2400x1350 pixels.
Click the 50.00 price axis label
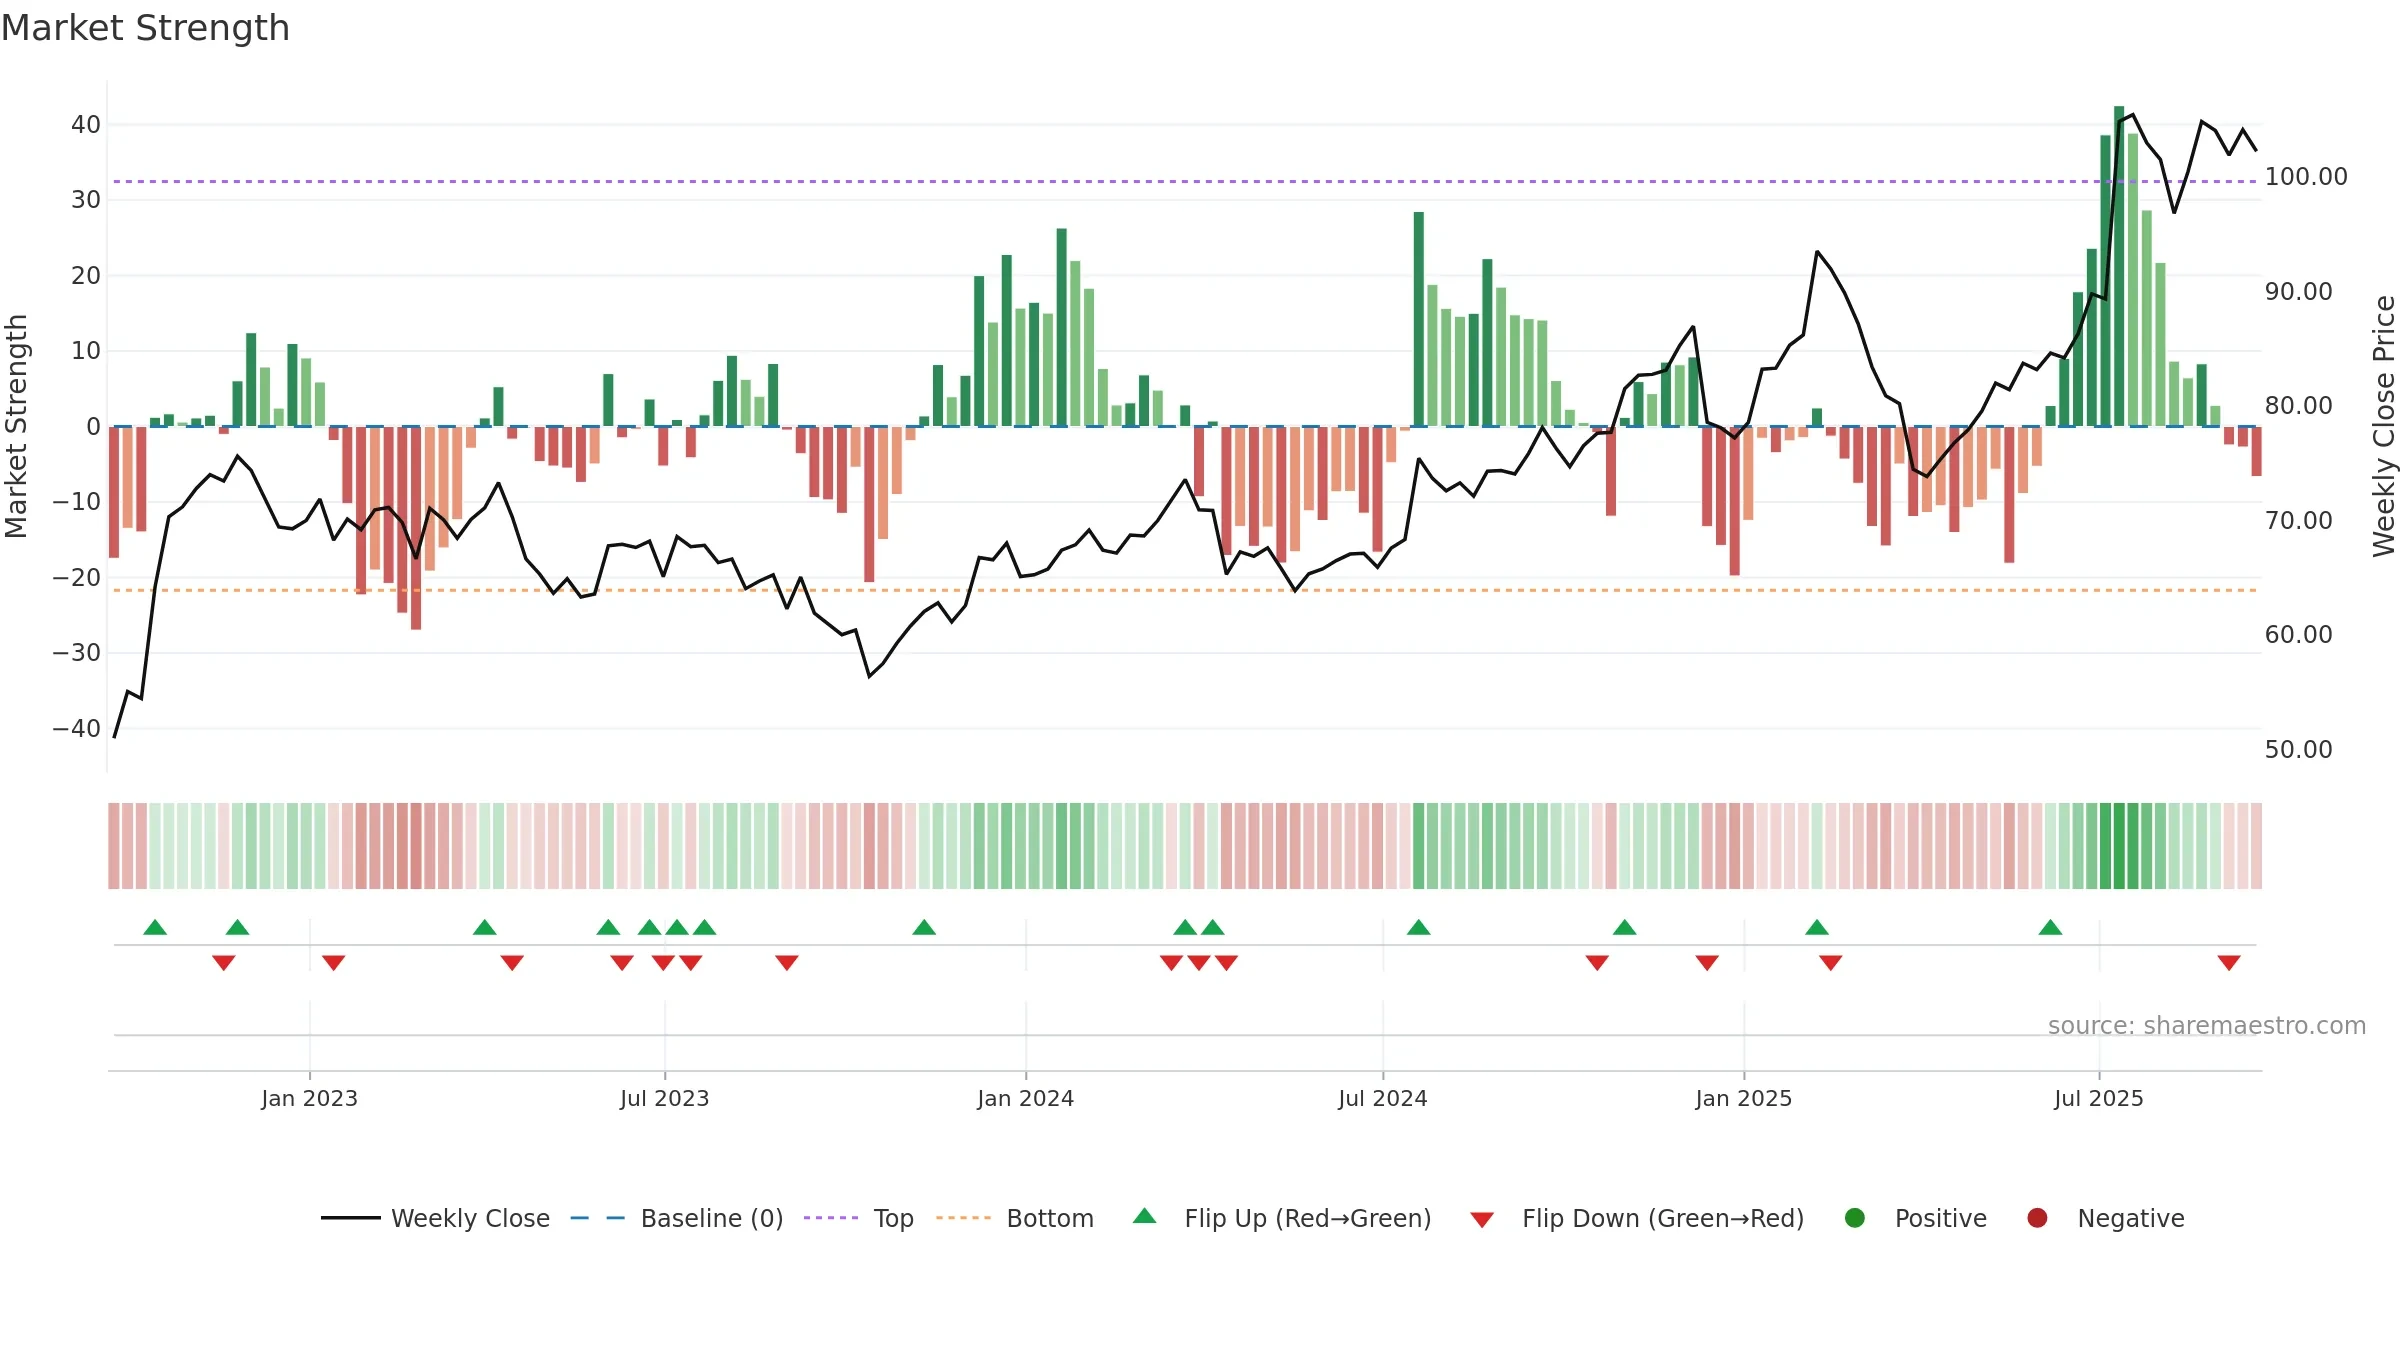point(2298,749)
